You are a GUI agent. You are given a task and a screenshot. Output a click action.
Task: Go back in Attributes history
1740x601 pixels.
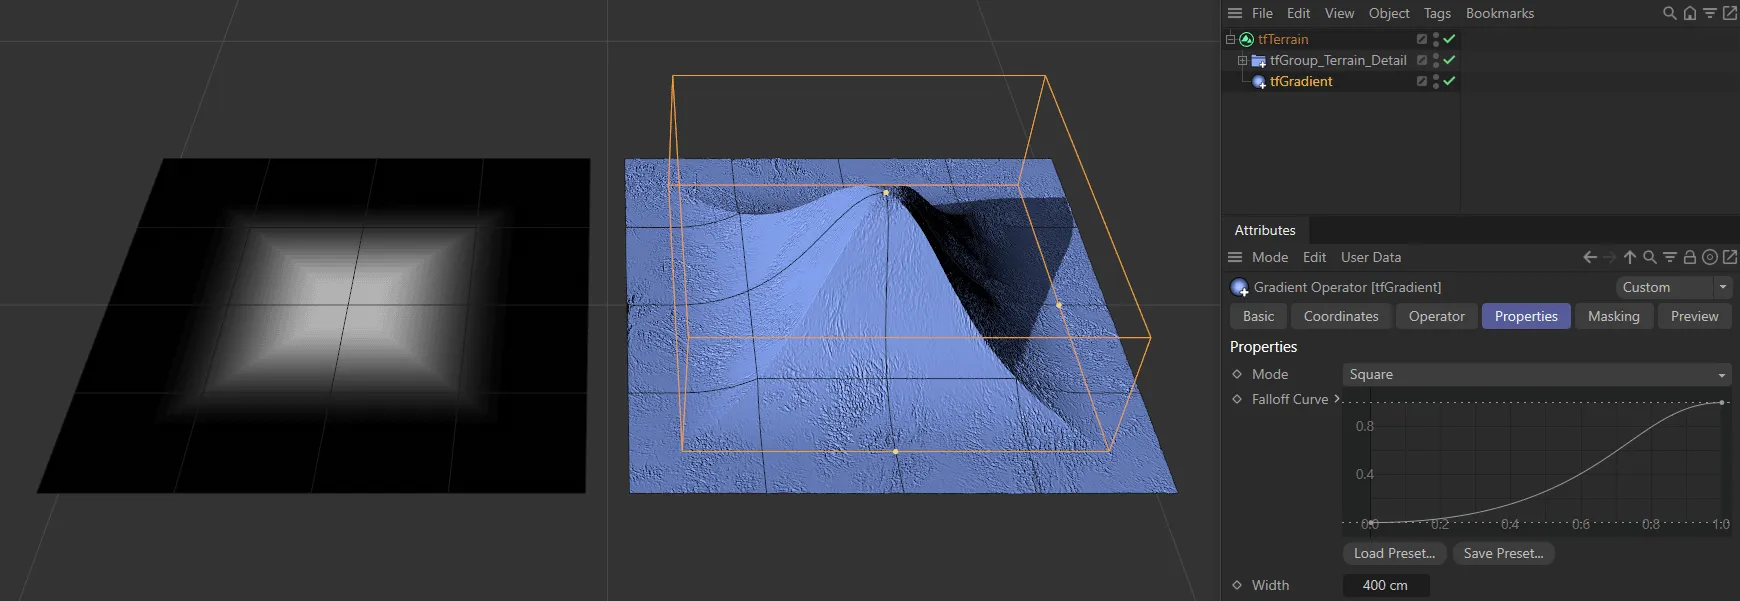tap(1590, 257)
